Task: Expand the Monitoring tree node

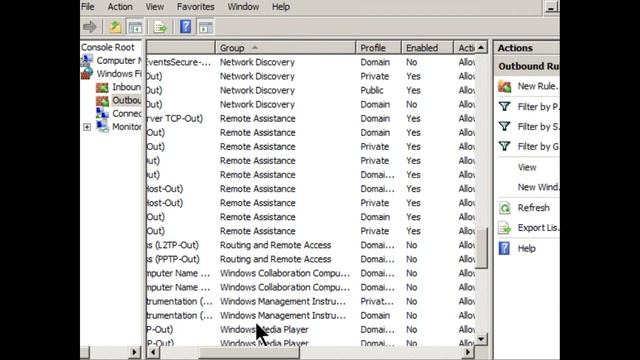Action: [x=87, y=127]
